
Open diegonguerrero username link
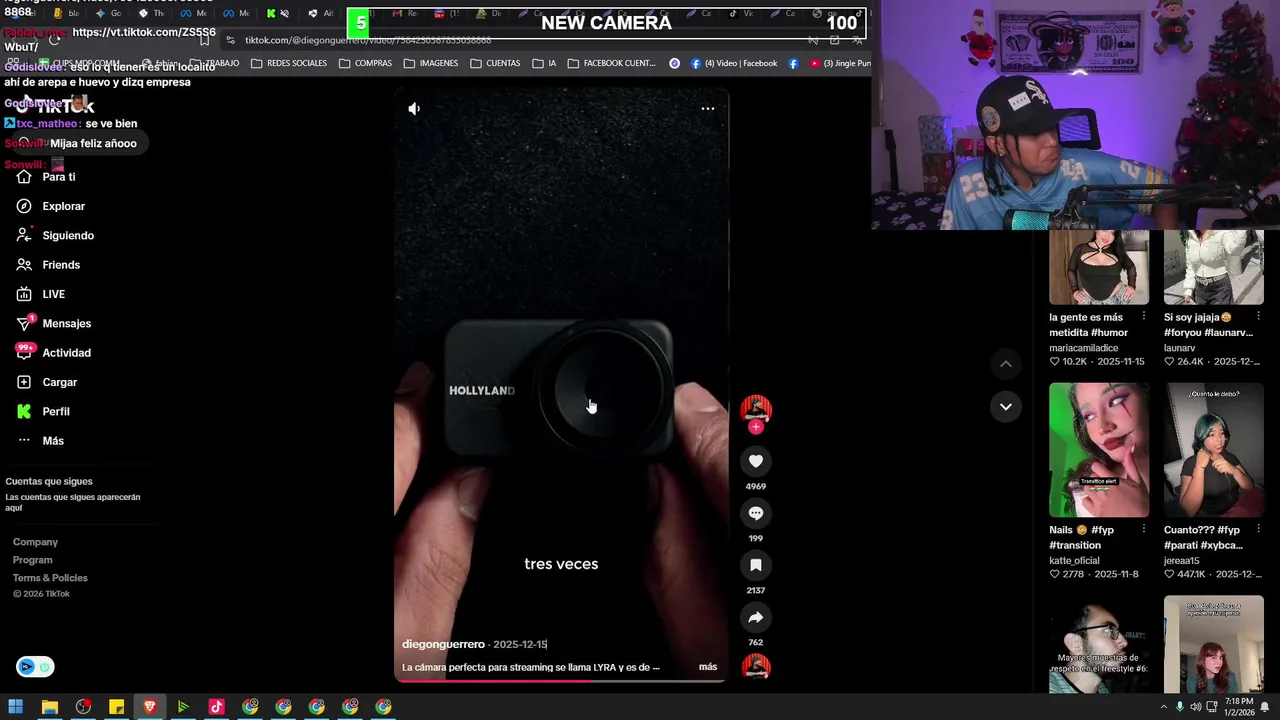443,644
